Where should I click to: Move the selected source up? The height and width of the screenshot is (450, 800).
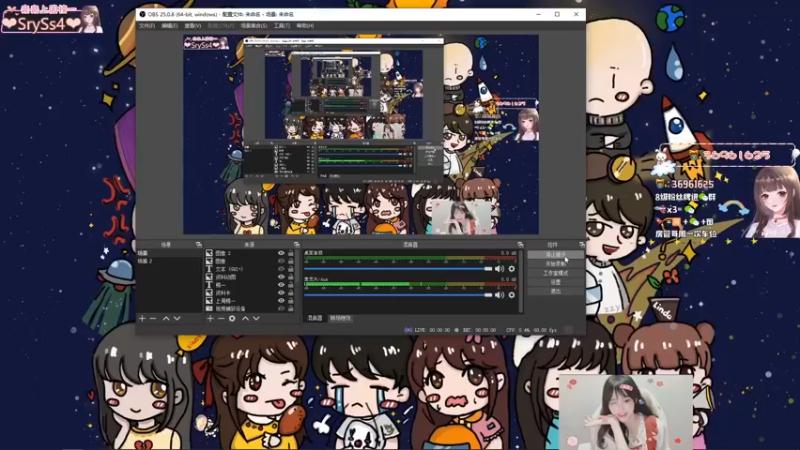245,318
